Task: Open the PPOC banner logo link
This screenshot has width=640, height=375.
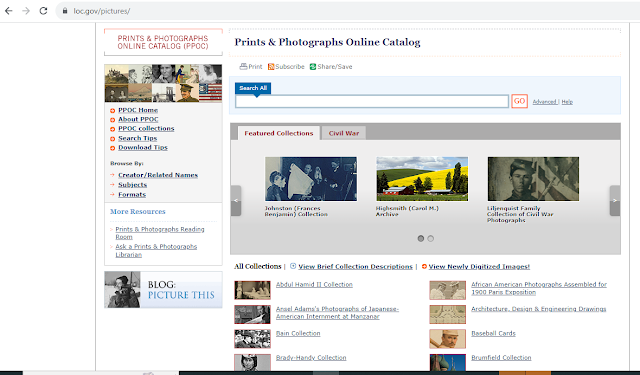Action: coord(163,42)
